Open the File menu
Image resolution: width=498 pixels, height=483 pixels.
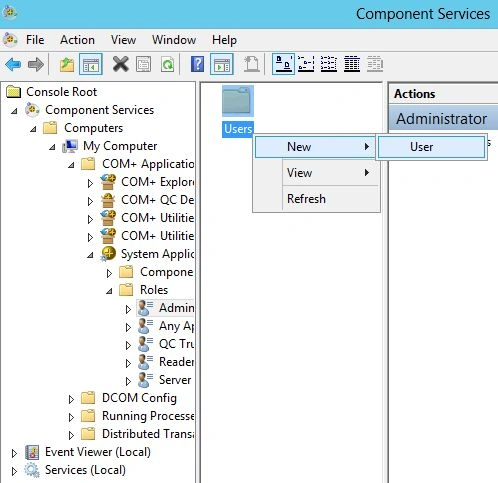pyautogui.click(x=35, y=40)
